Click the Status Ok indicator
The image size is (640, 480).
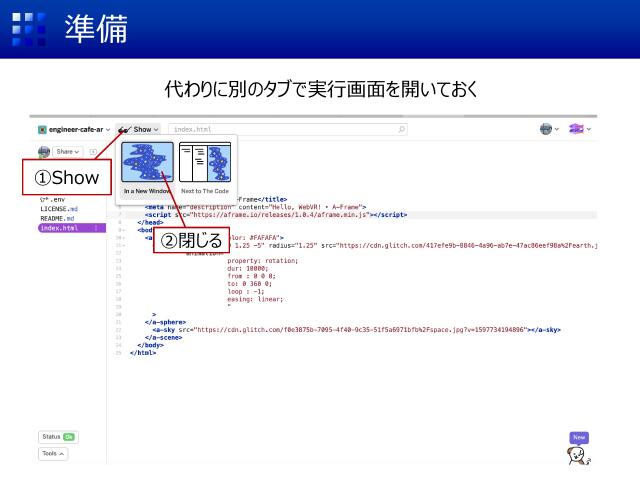pos(57,437)
